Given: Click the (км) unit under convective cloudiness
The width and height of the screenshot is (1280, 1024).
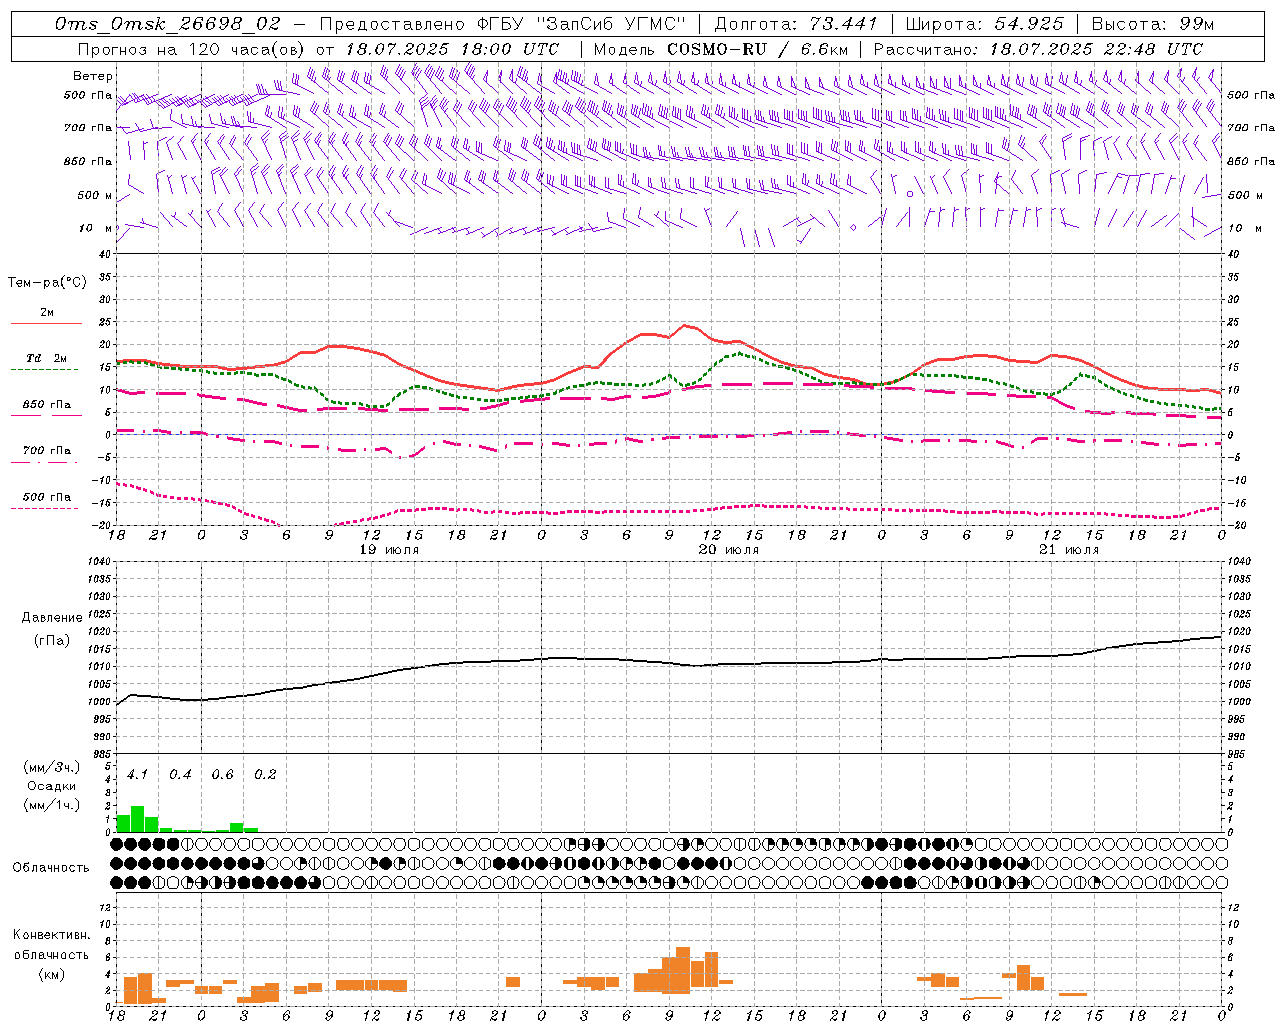Looking at the screenshot, I should 51,973.
